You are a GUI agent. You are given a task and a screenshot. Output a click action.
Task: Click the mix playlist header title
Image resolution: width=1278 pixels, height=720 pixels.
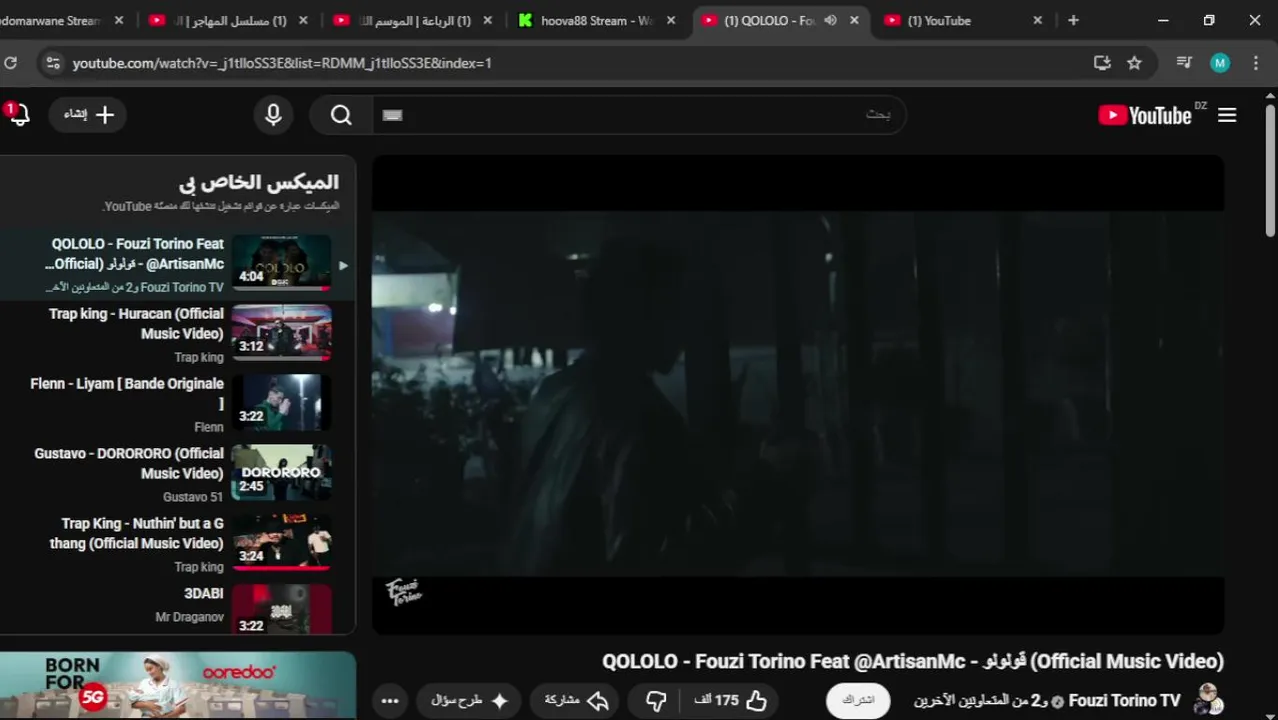(x=259, y=182)
